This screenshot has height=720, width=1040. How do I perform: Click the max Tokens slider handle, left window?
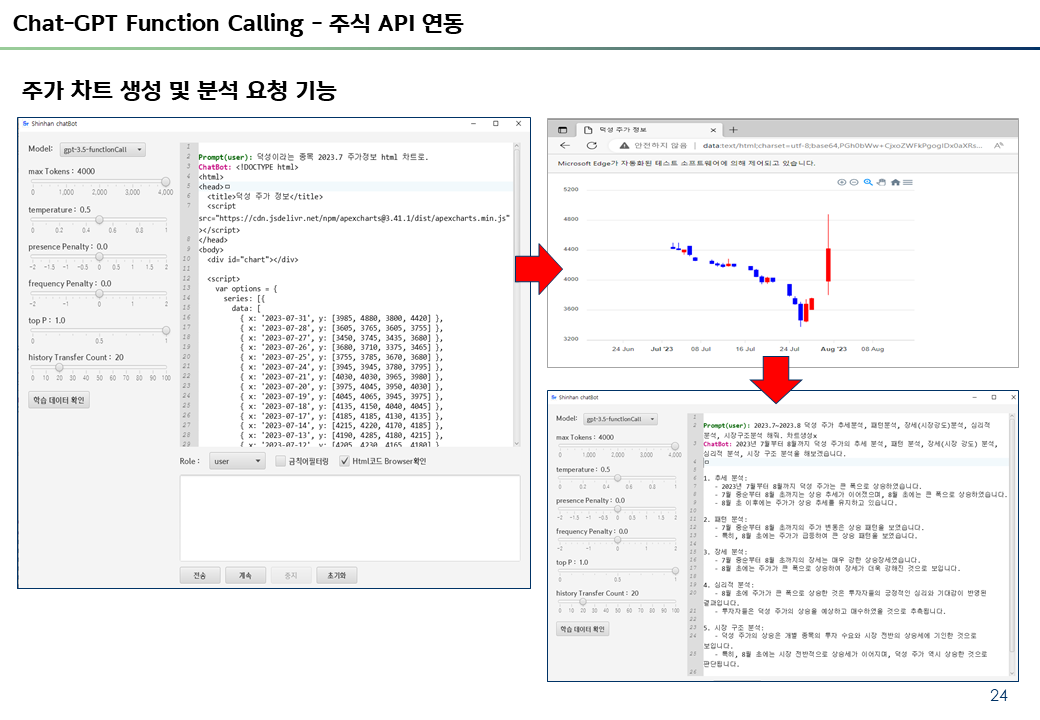pos(165,182)
